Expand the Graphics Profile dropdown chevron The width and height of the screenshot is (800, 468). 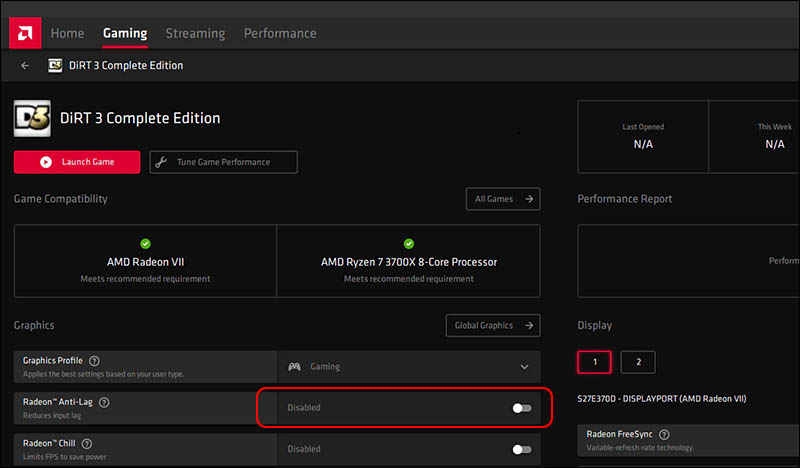[524, 367]
